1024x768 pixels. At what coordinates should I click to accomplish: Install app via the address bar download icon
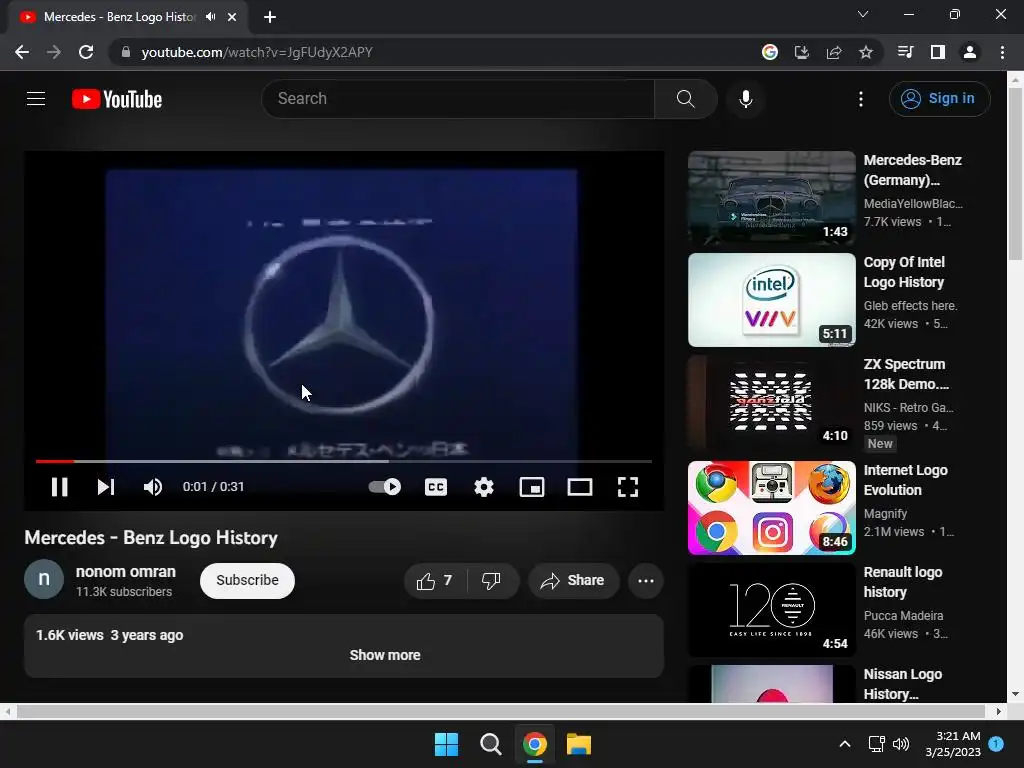[x=801, y=52]
